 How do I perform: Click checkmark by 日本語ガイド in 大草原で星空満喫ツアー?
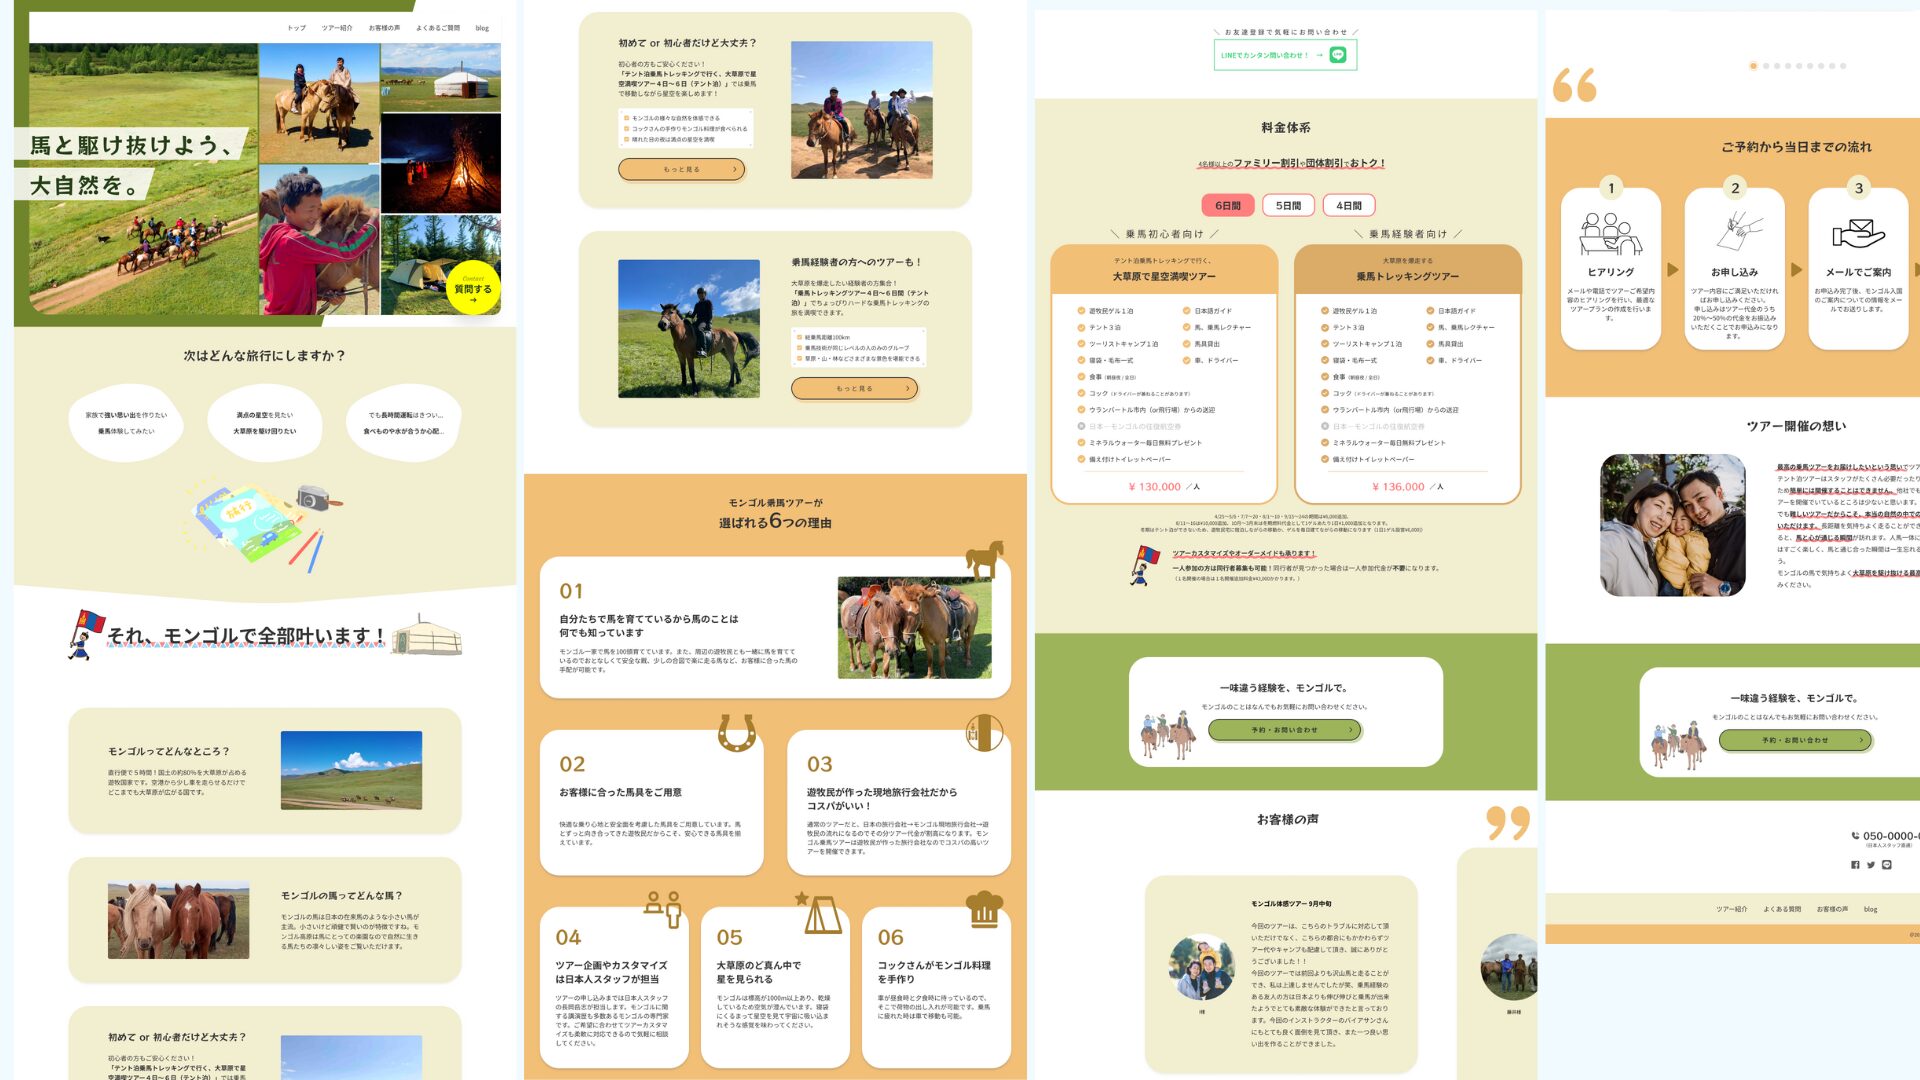(x=1187, y=311)
